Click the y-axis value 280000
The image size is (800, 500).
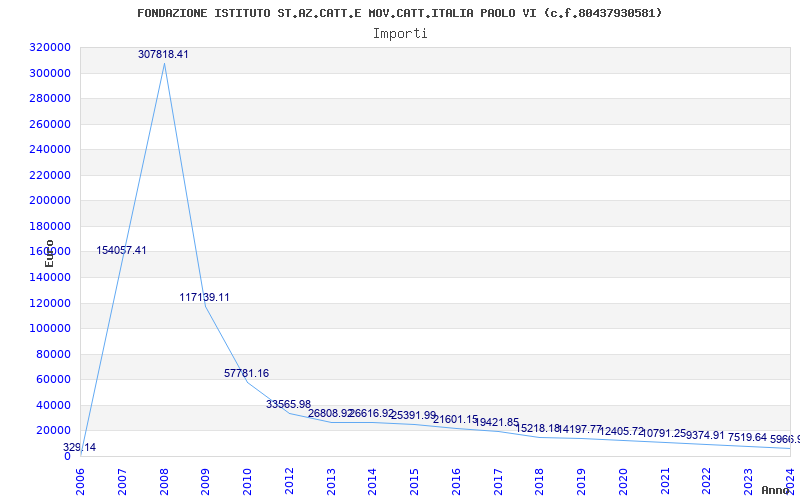50,98
